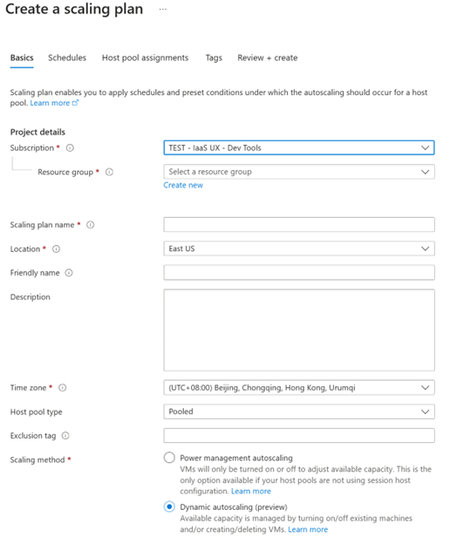This screenshot has height=544, width=450.
Task: Open the Resource group dropdown
Action: pyautogui.click(x=299, y=172)
